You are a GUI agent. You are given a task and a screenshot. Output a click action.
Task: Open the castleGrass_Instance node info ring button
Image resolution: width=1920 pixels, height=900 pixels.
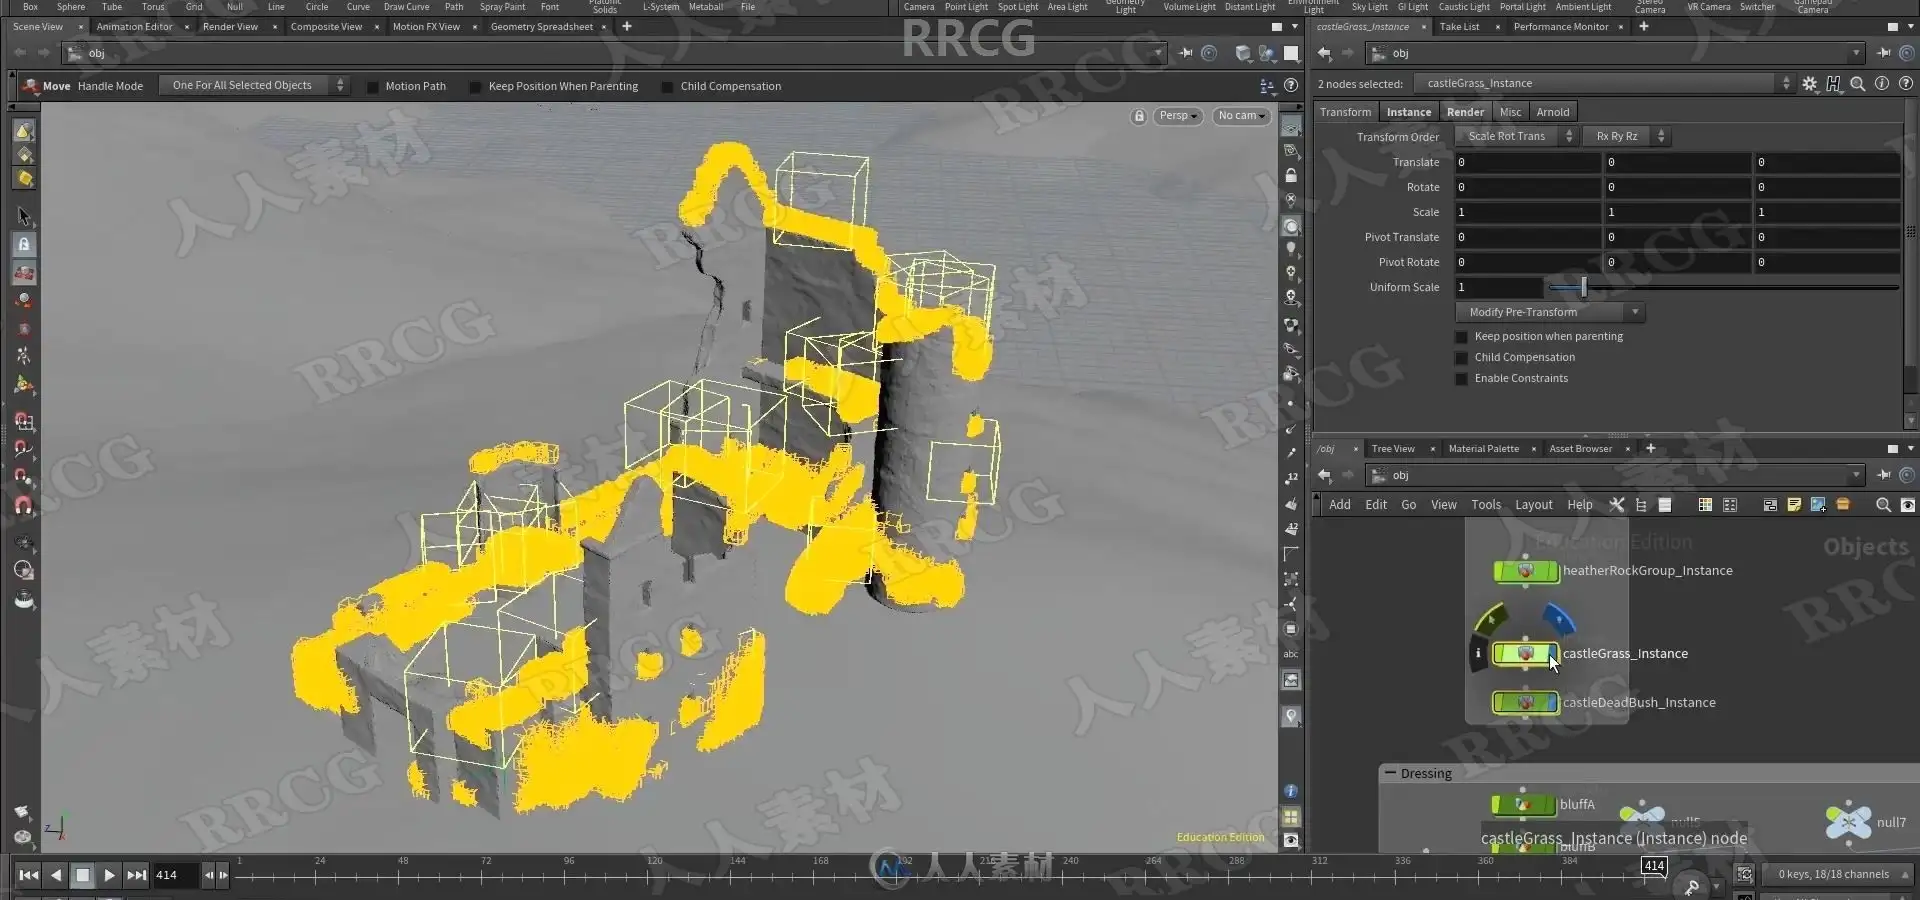pos(1478,654)
